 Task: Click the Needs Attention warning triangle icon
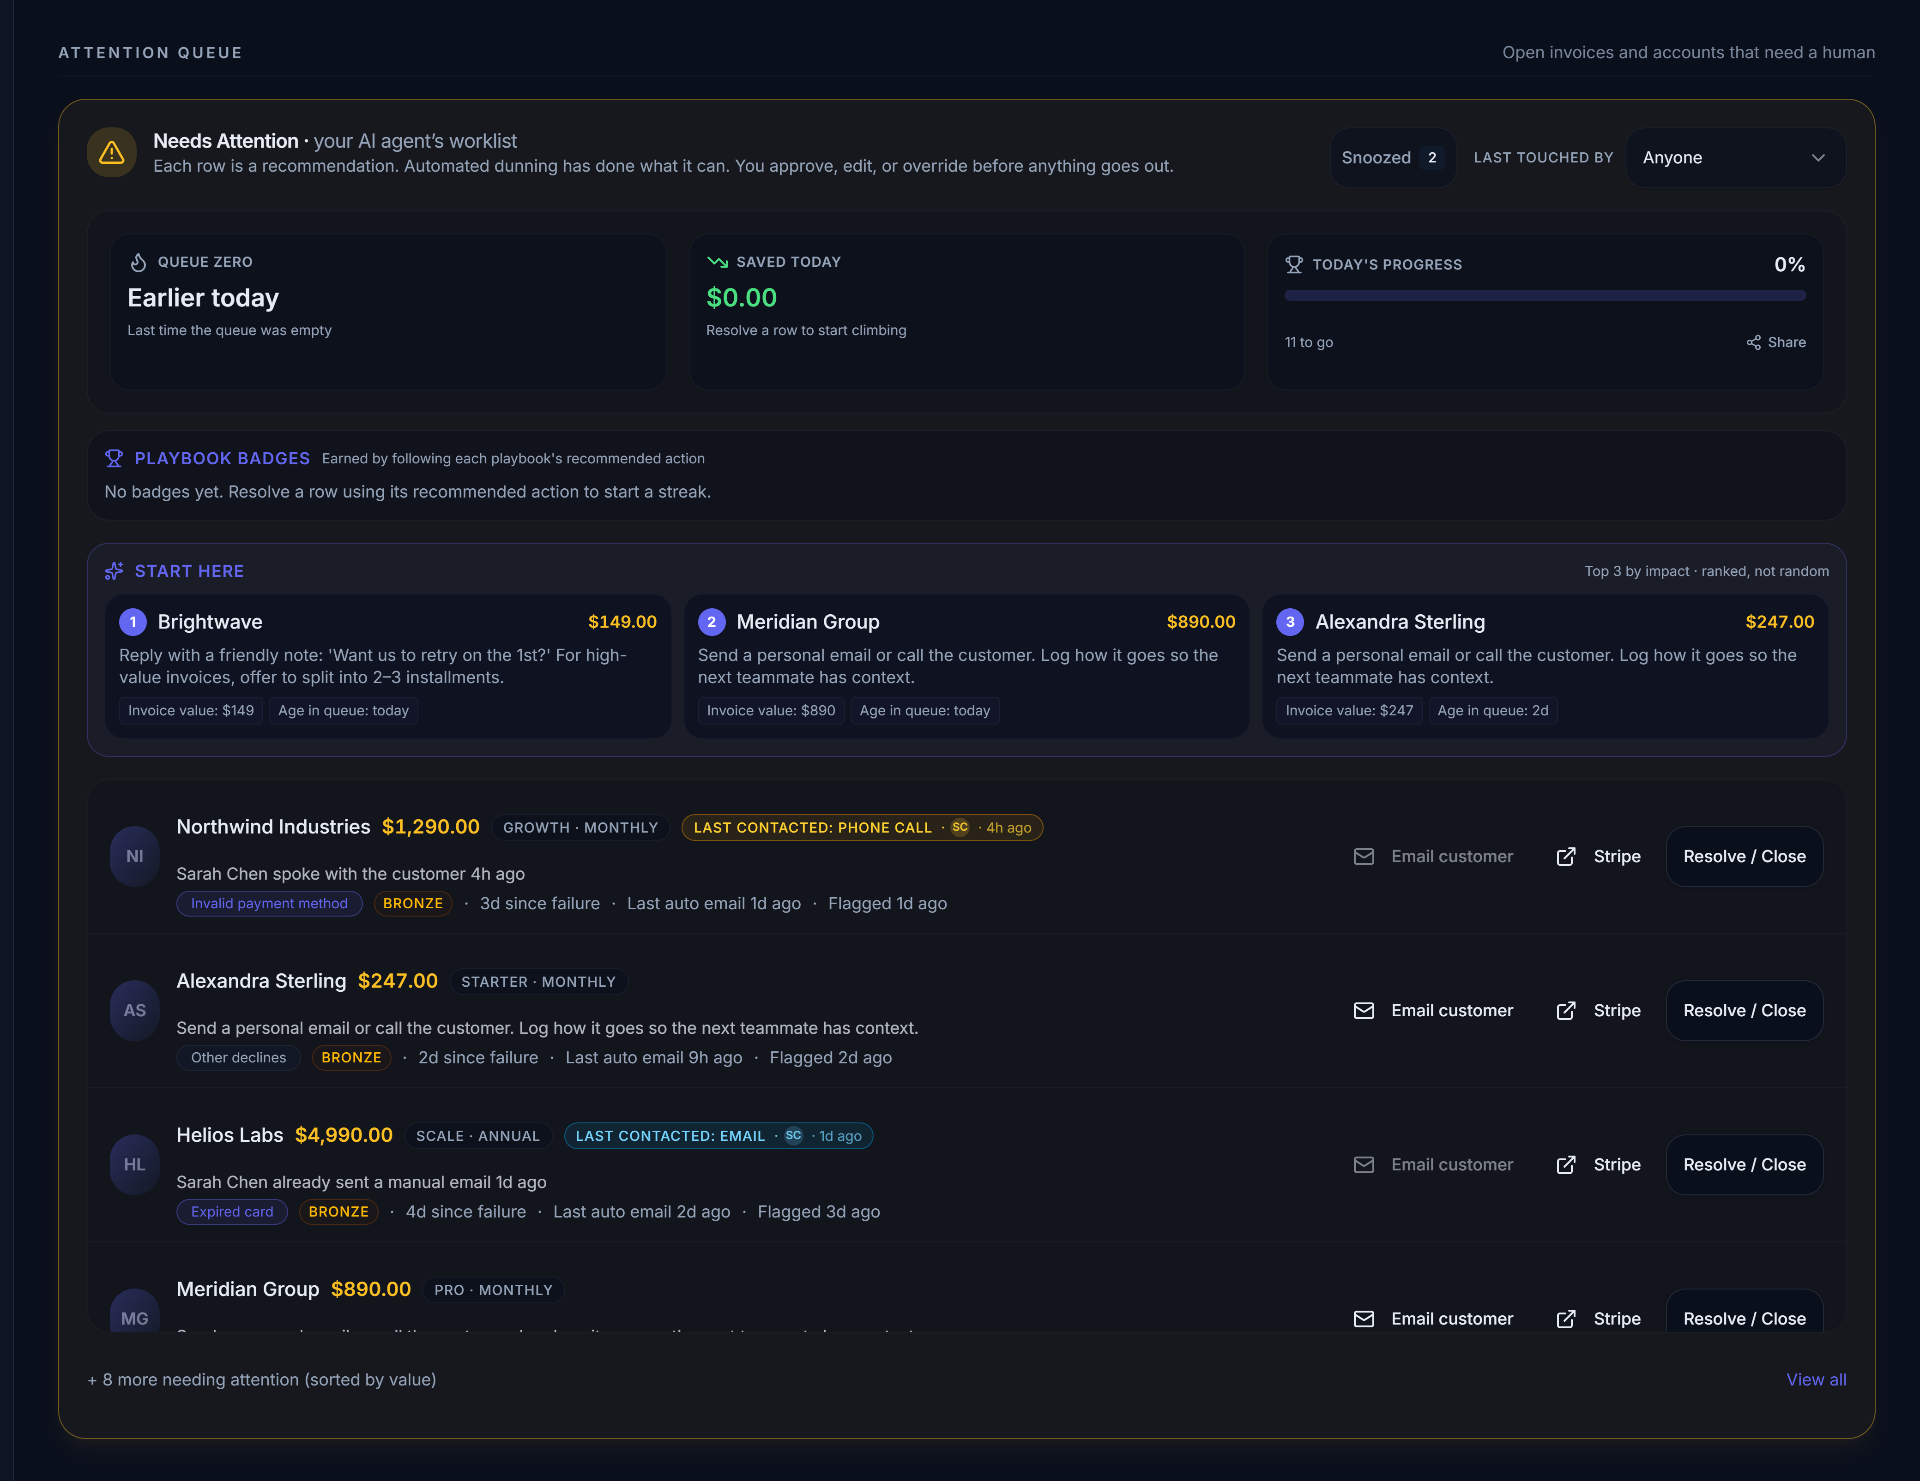112,152
